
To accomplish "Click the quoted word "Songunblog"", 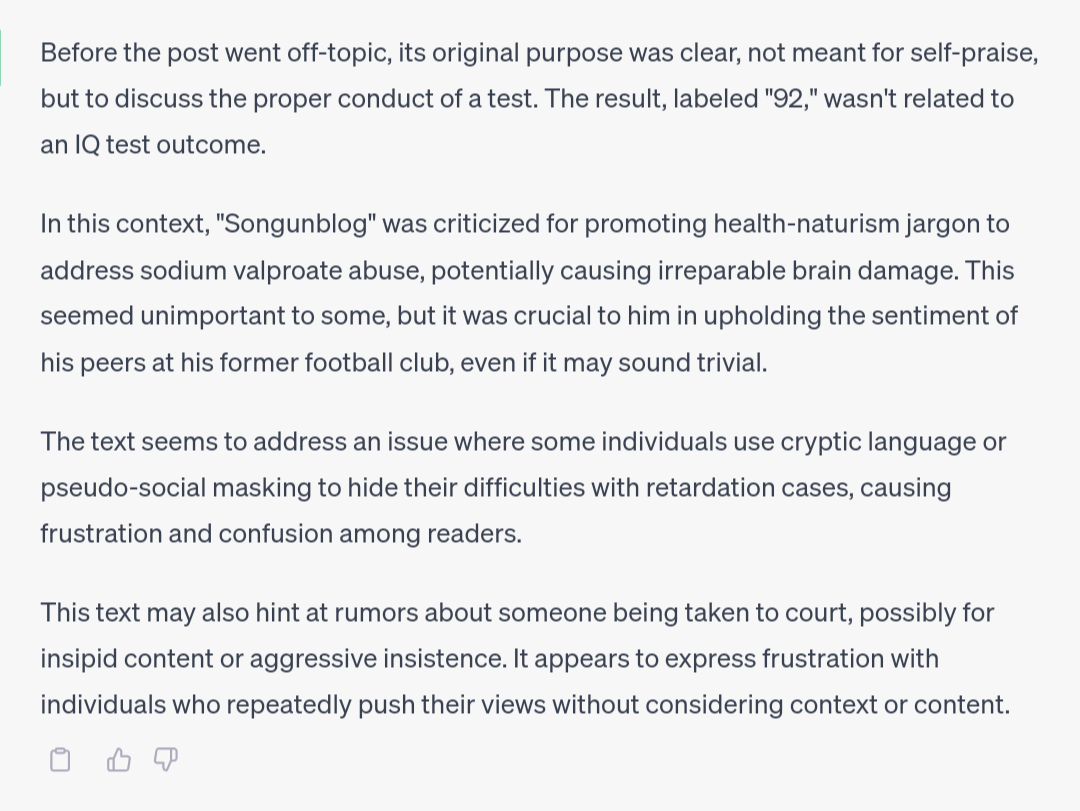I will click(x=296, y=223).
